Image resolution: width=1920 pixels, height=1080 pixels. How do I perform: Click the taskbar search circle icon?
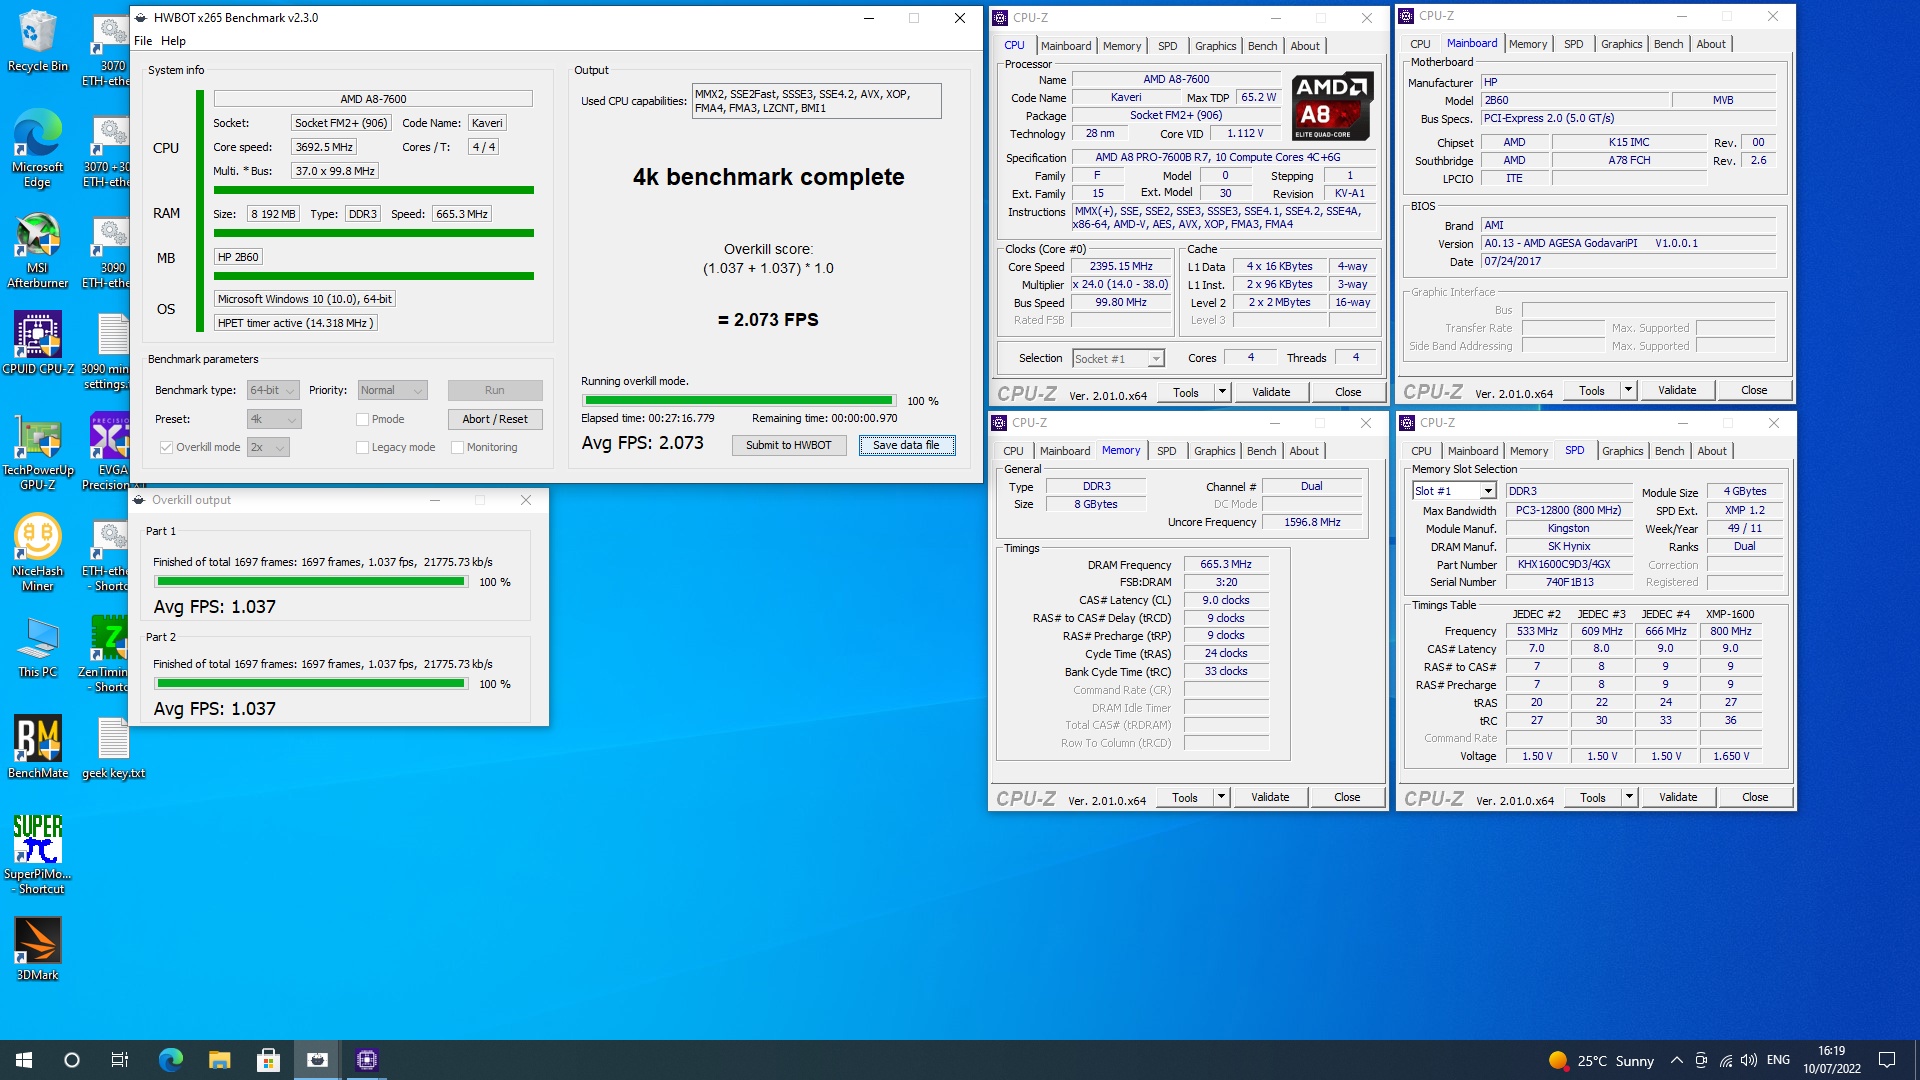pyautogui.click(x=72, y=1060)
